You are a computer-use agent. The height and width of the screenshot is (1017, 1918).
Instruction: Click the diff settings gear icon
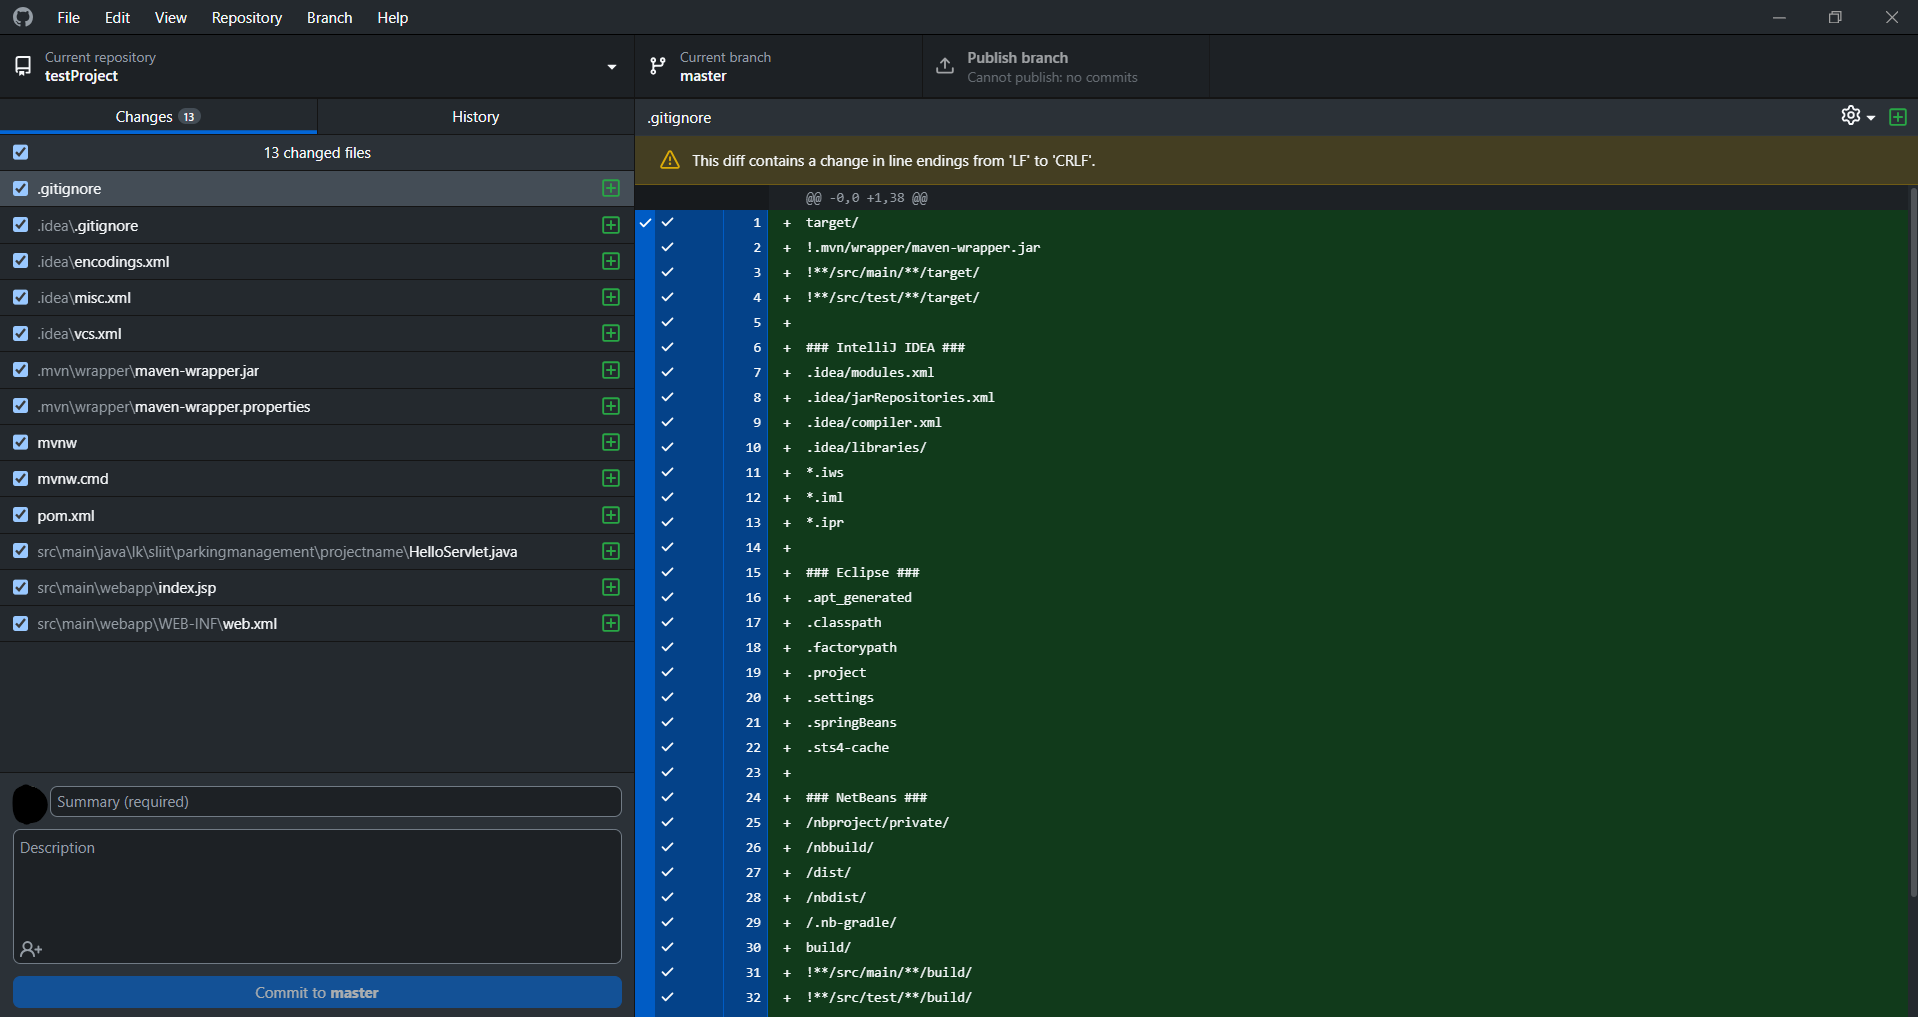[1850, 116]
